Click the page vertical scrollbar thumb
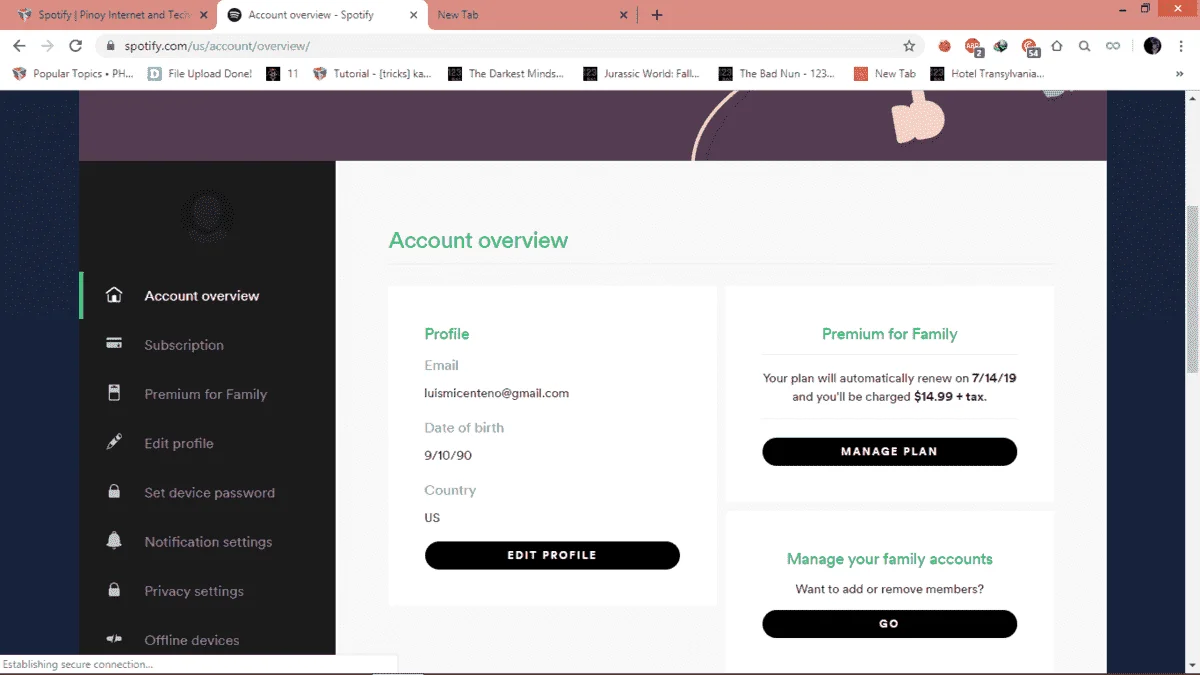Viewport: 1200px width, 675px height. point(1192,289)
